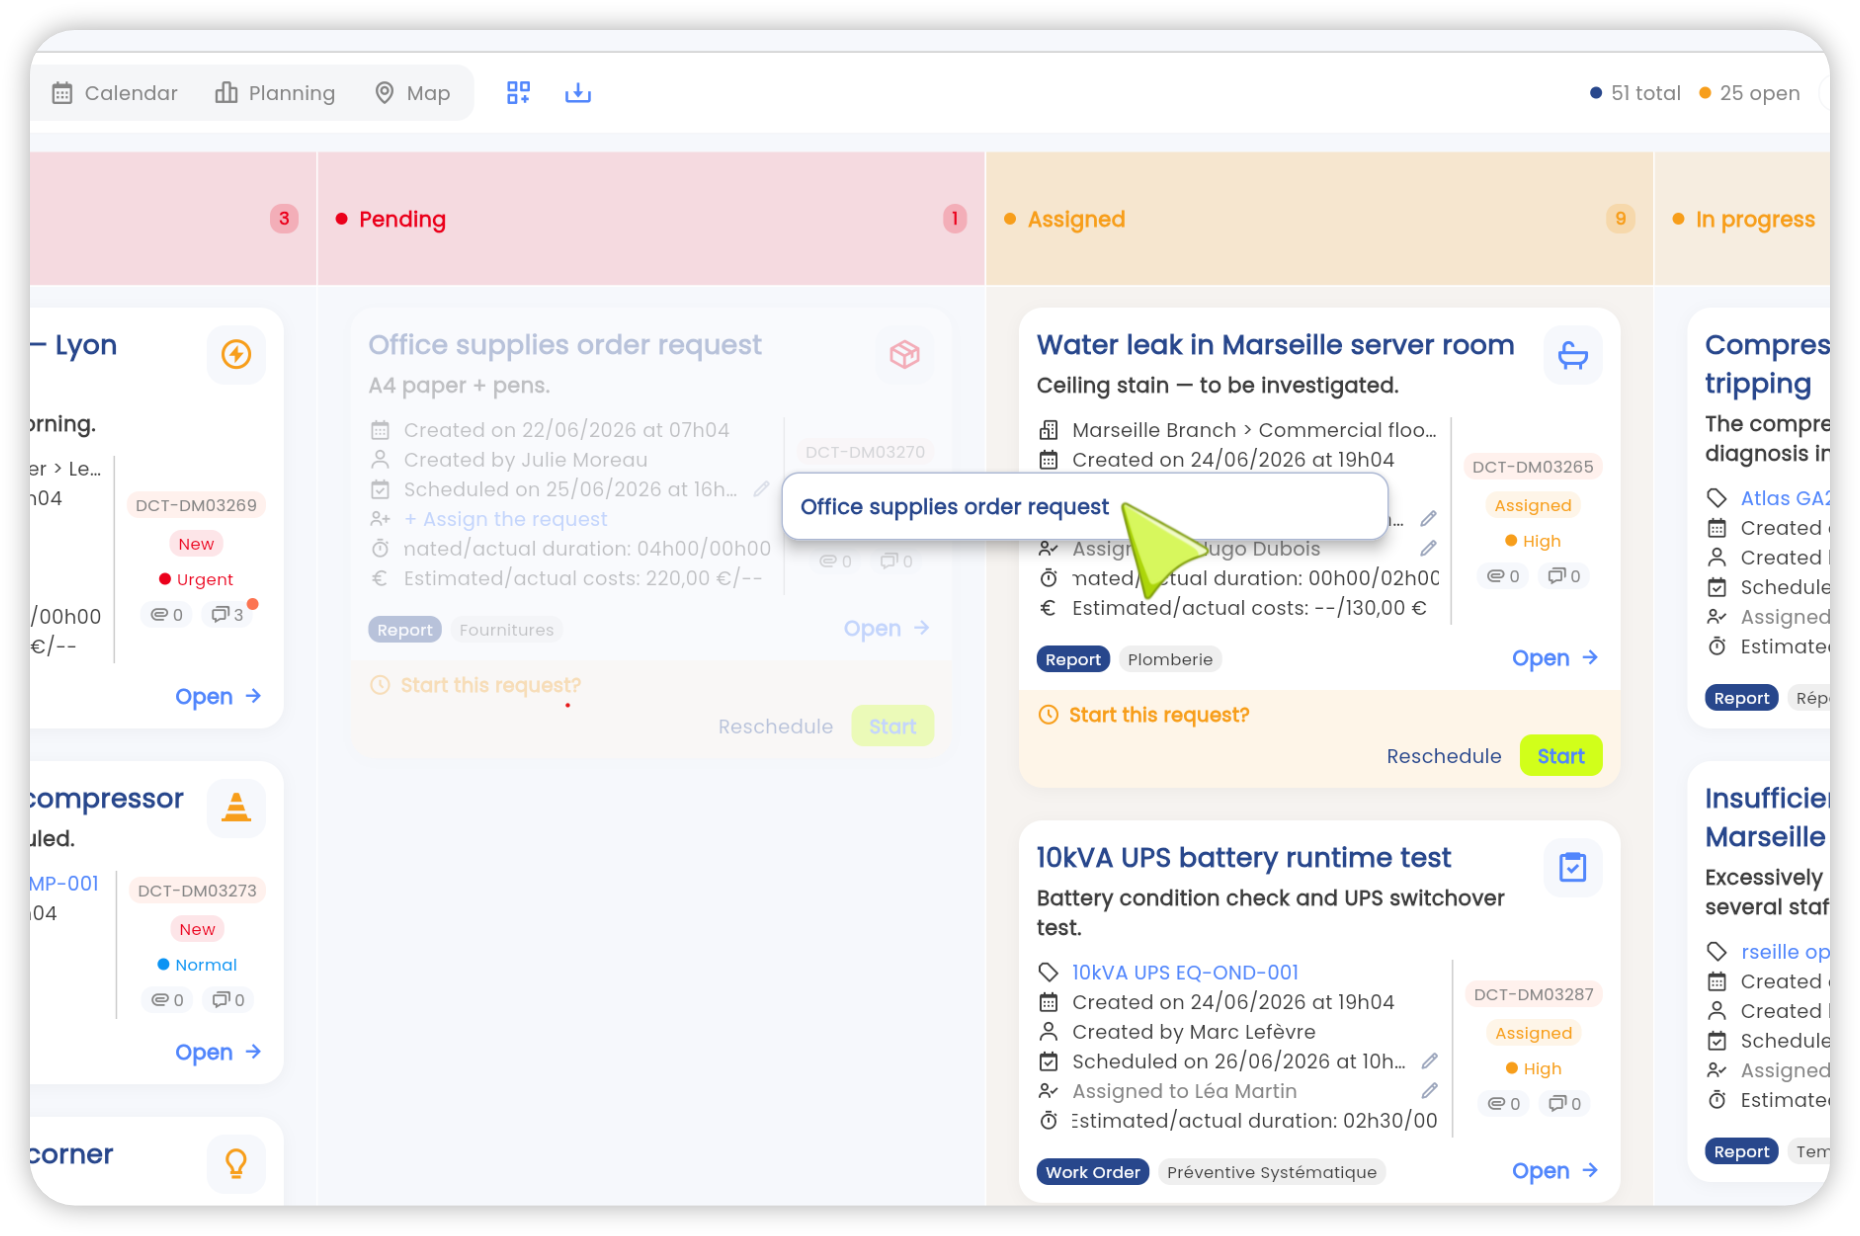The height and width of the screenshot is (1236, 1860).
Task: Click the Pending count badge 1
Action: pyautogui.click(x=955, y=219)
